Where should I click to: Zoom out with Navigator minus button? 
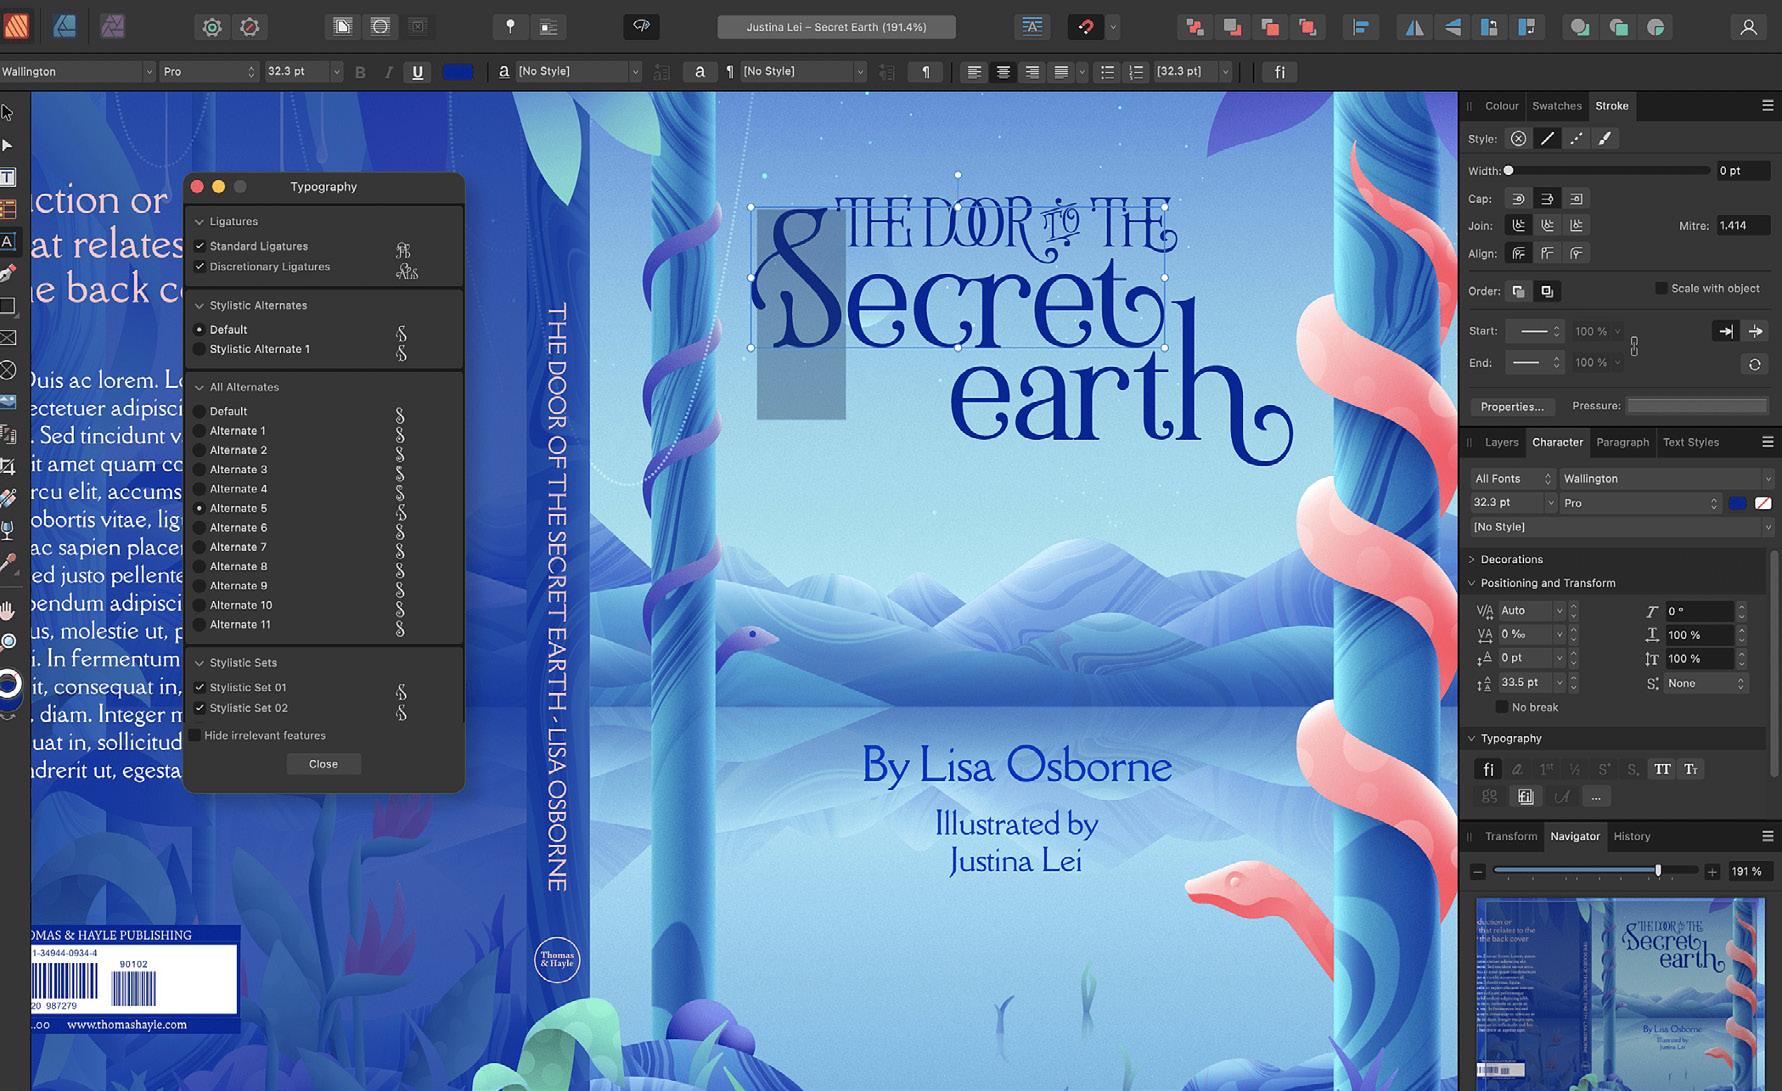tap(1477, 872)
